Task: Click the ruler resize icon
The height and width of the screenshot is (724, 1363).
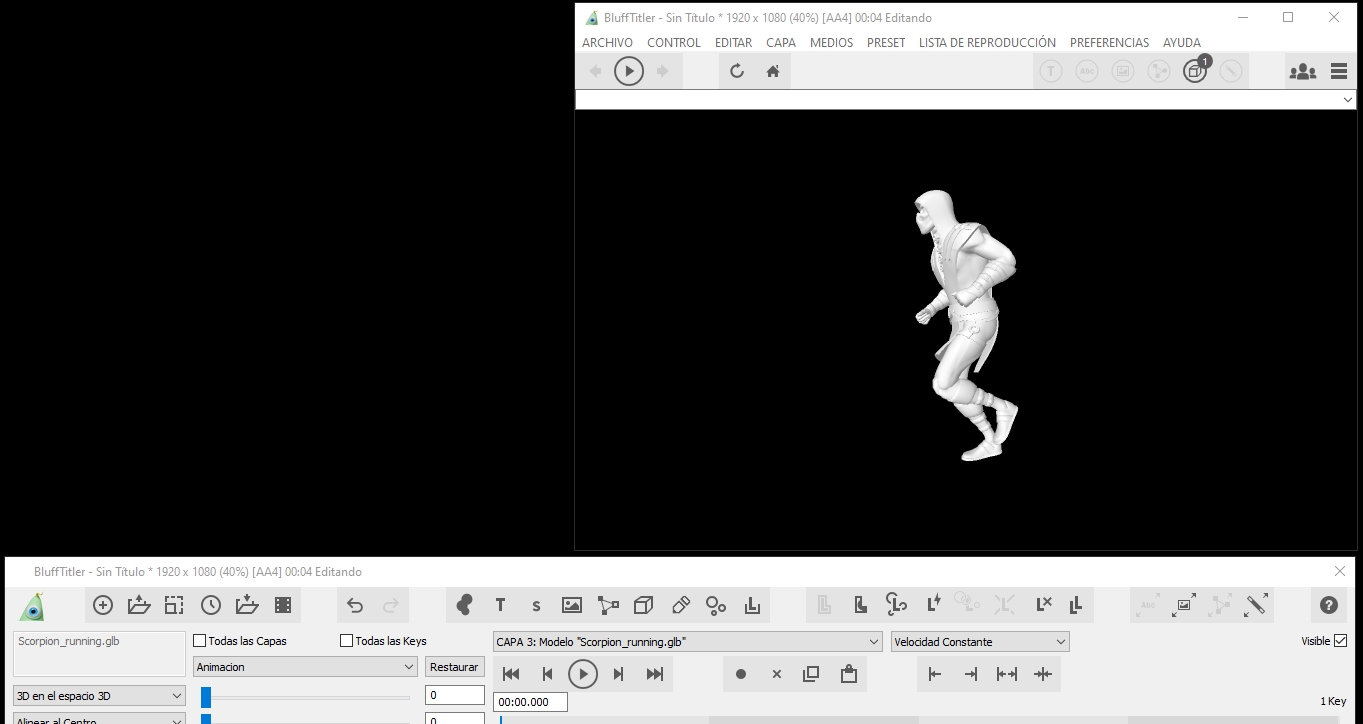Action: [1256, 605]
